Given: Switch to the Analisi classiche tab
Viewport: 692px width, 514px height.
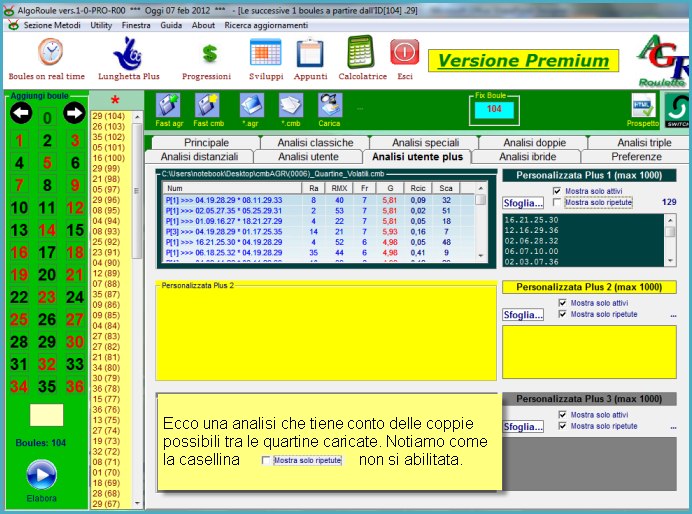Looking at the screenshot, I should click(315, 143).
